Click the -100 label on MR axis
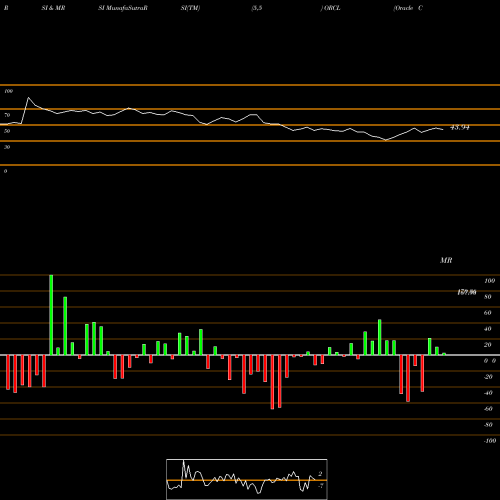Screen dimensions: 500x500 [x=490, y=441]
